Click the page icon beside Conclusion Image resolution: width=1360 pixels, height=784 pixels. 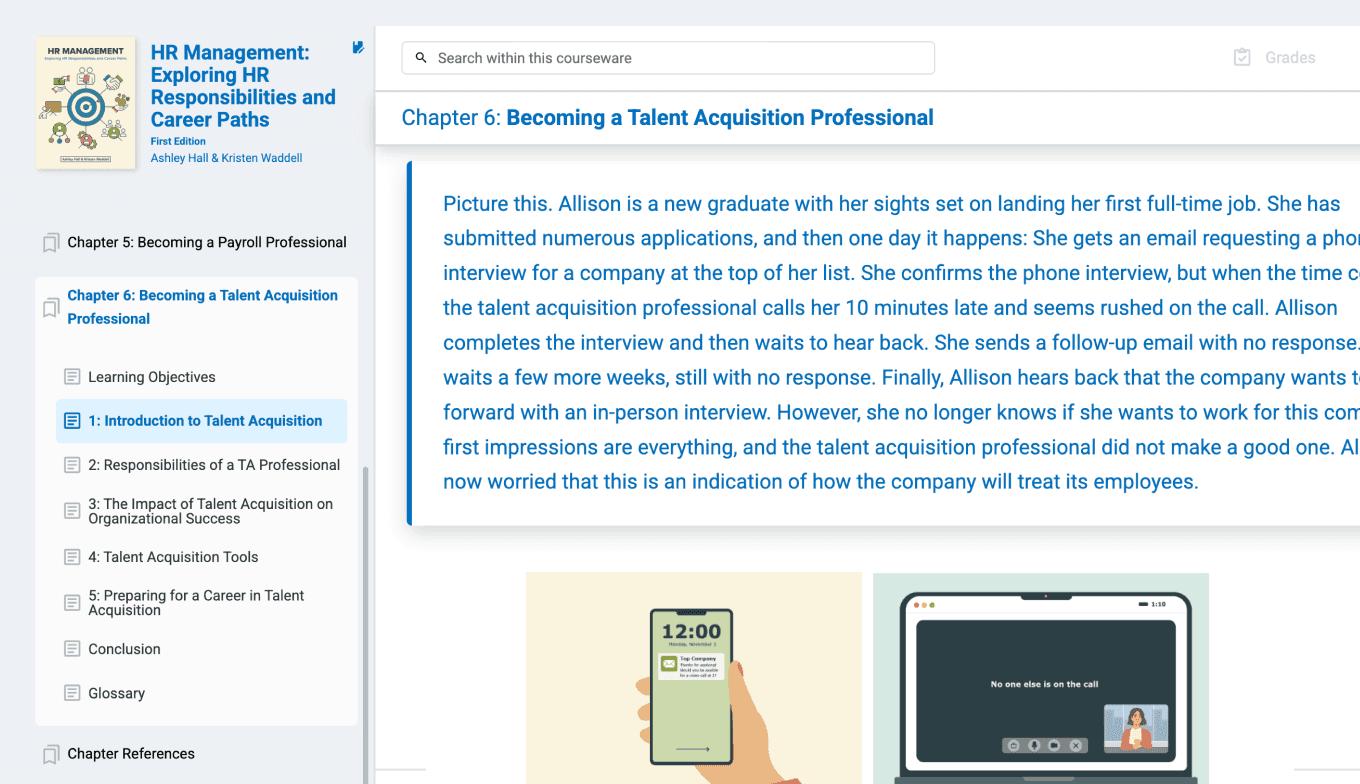coord(72,649)
